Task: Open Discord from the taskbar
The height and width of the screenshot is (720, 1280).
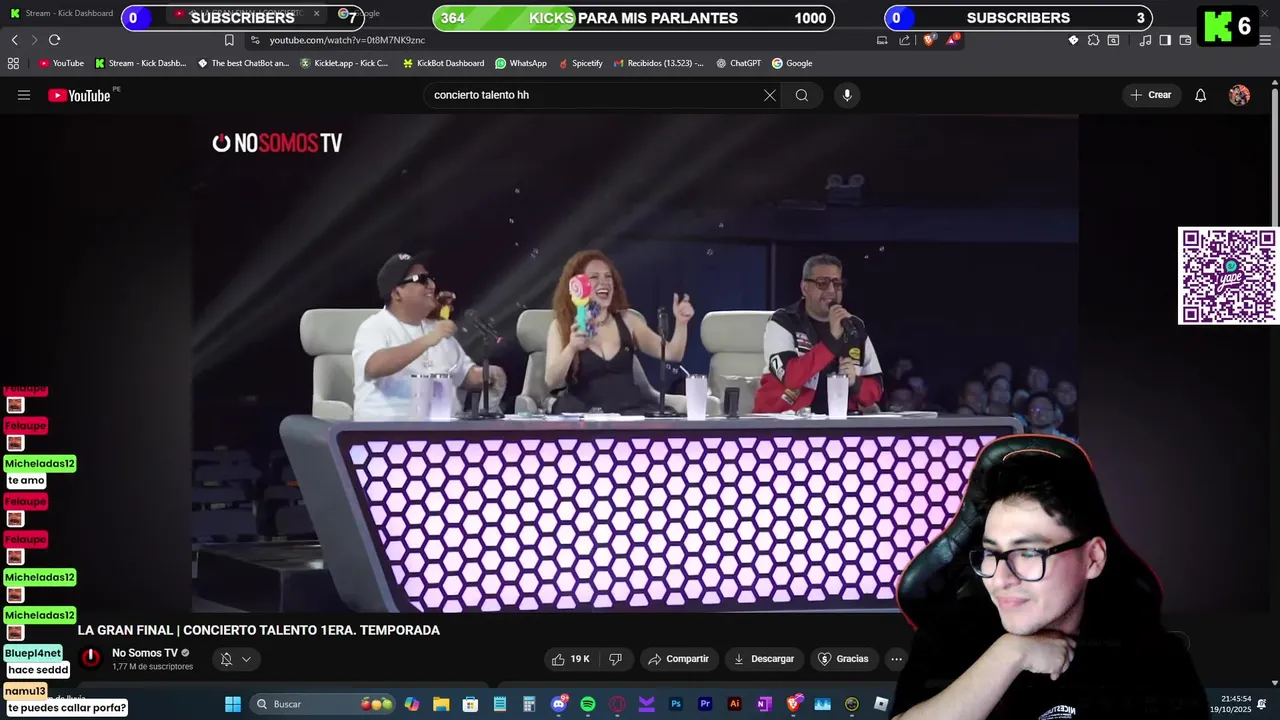Action: [x=559, y=704]
